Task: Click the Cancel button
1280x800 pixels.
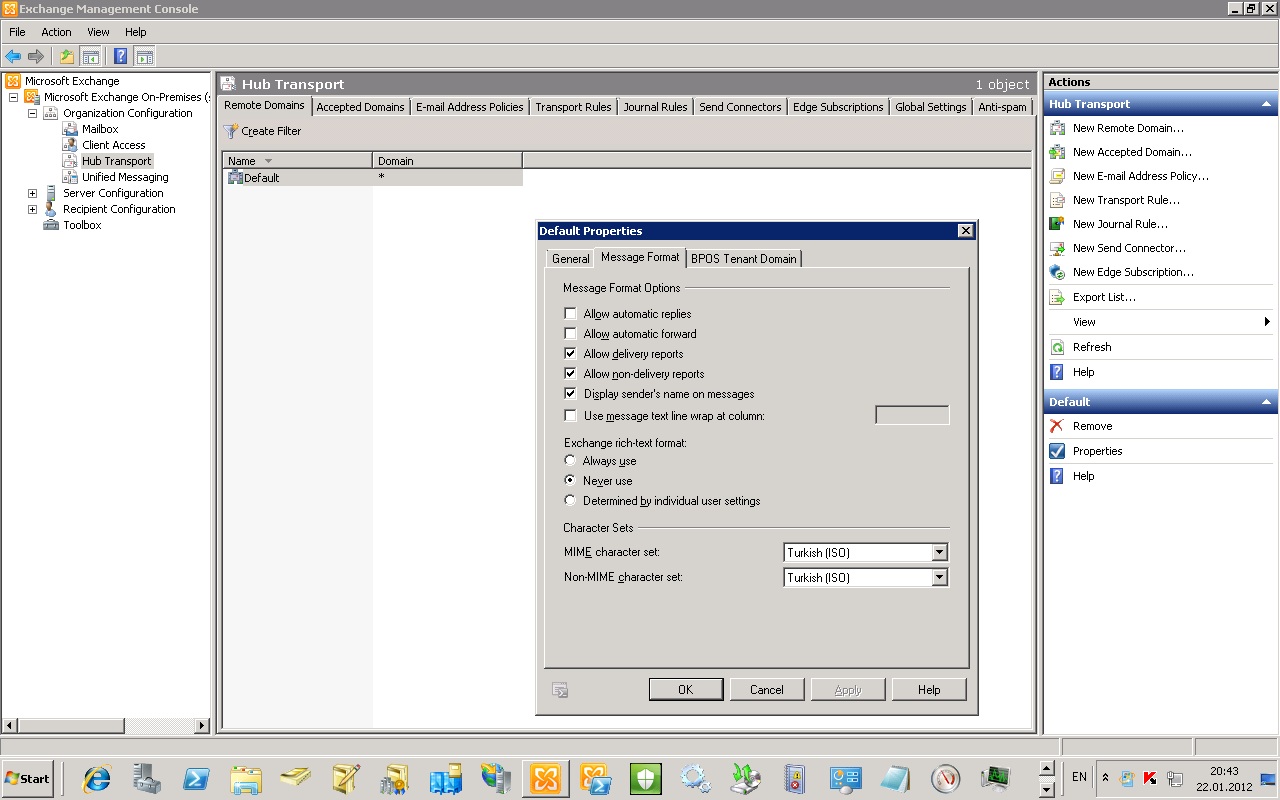Action: pyautogui.click(x=767, y=690)
